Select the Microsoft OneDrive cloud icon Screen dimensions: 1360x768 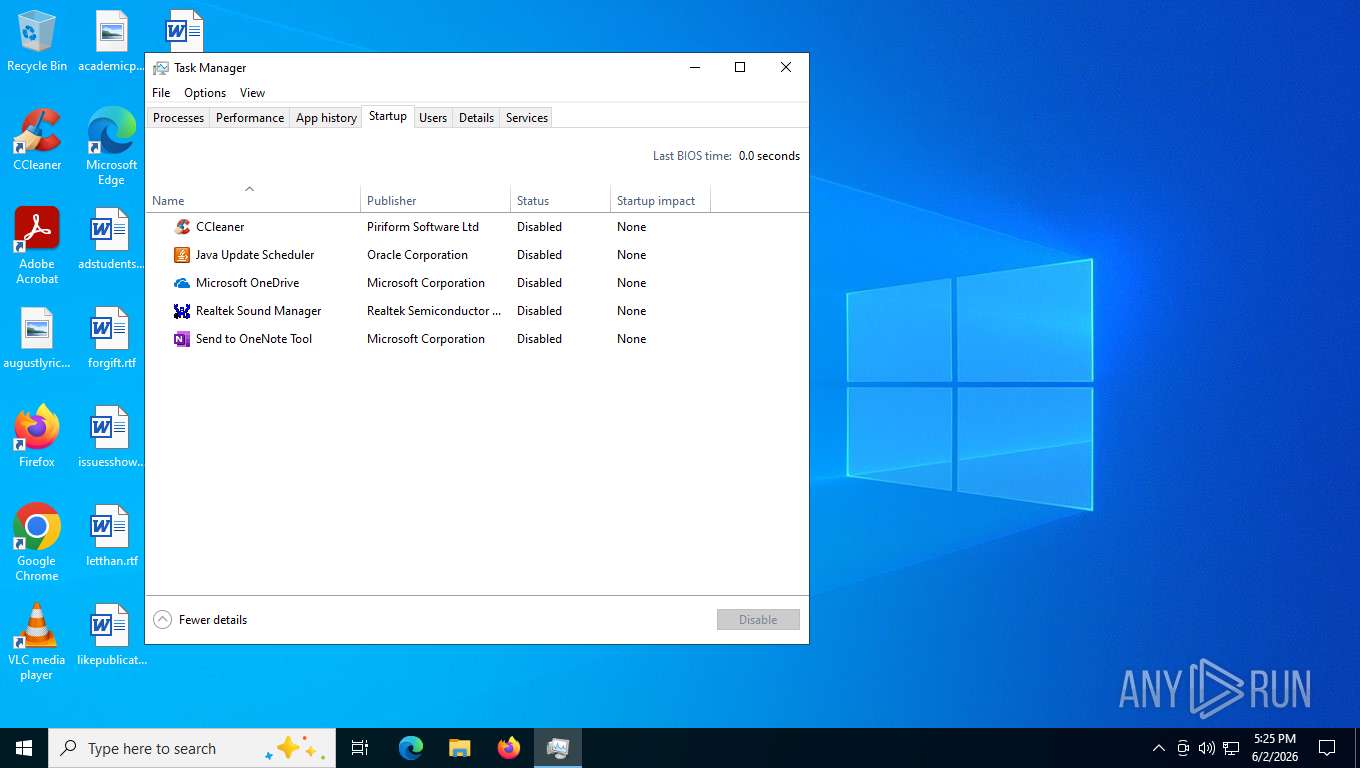182,283
